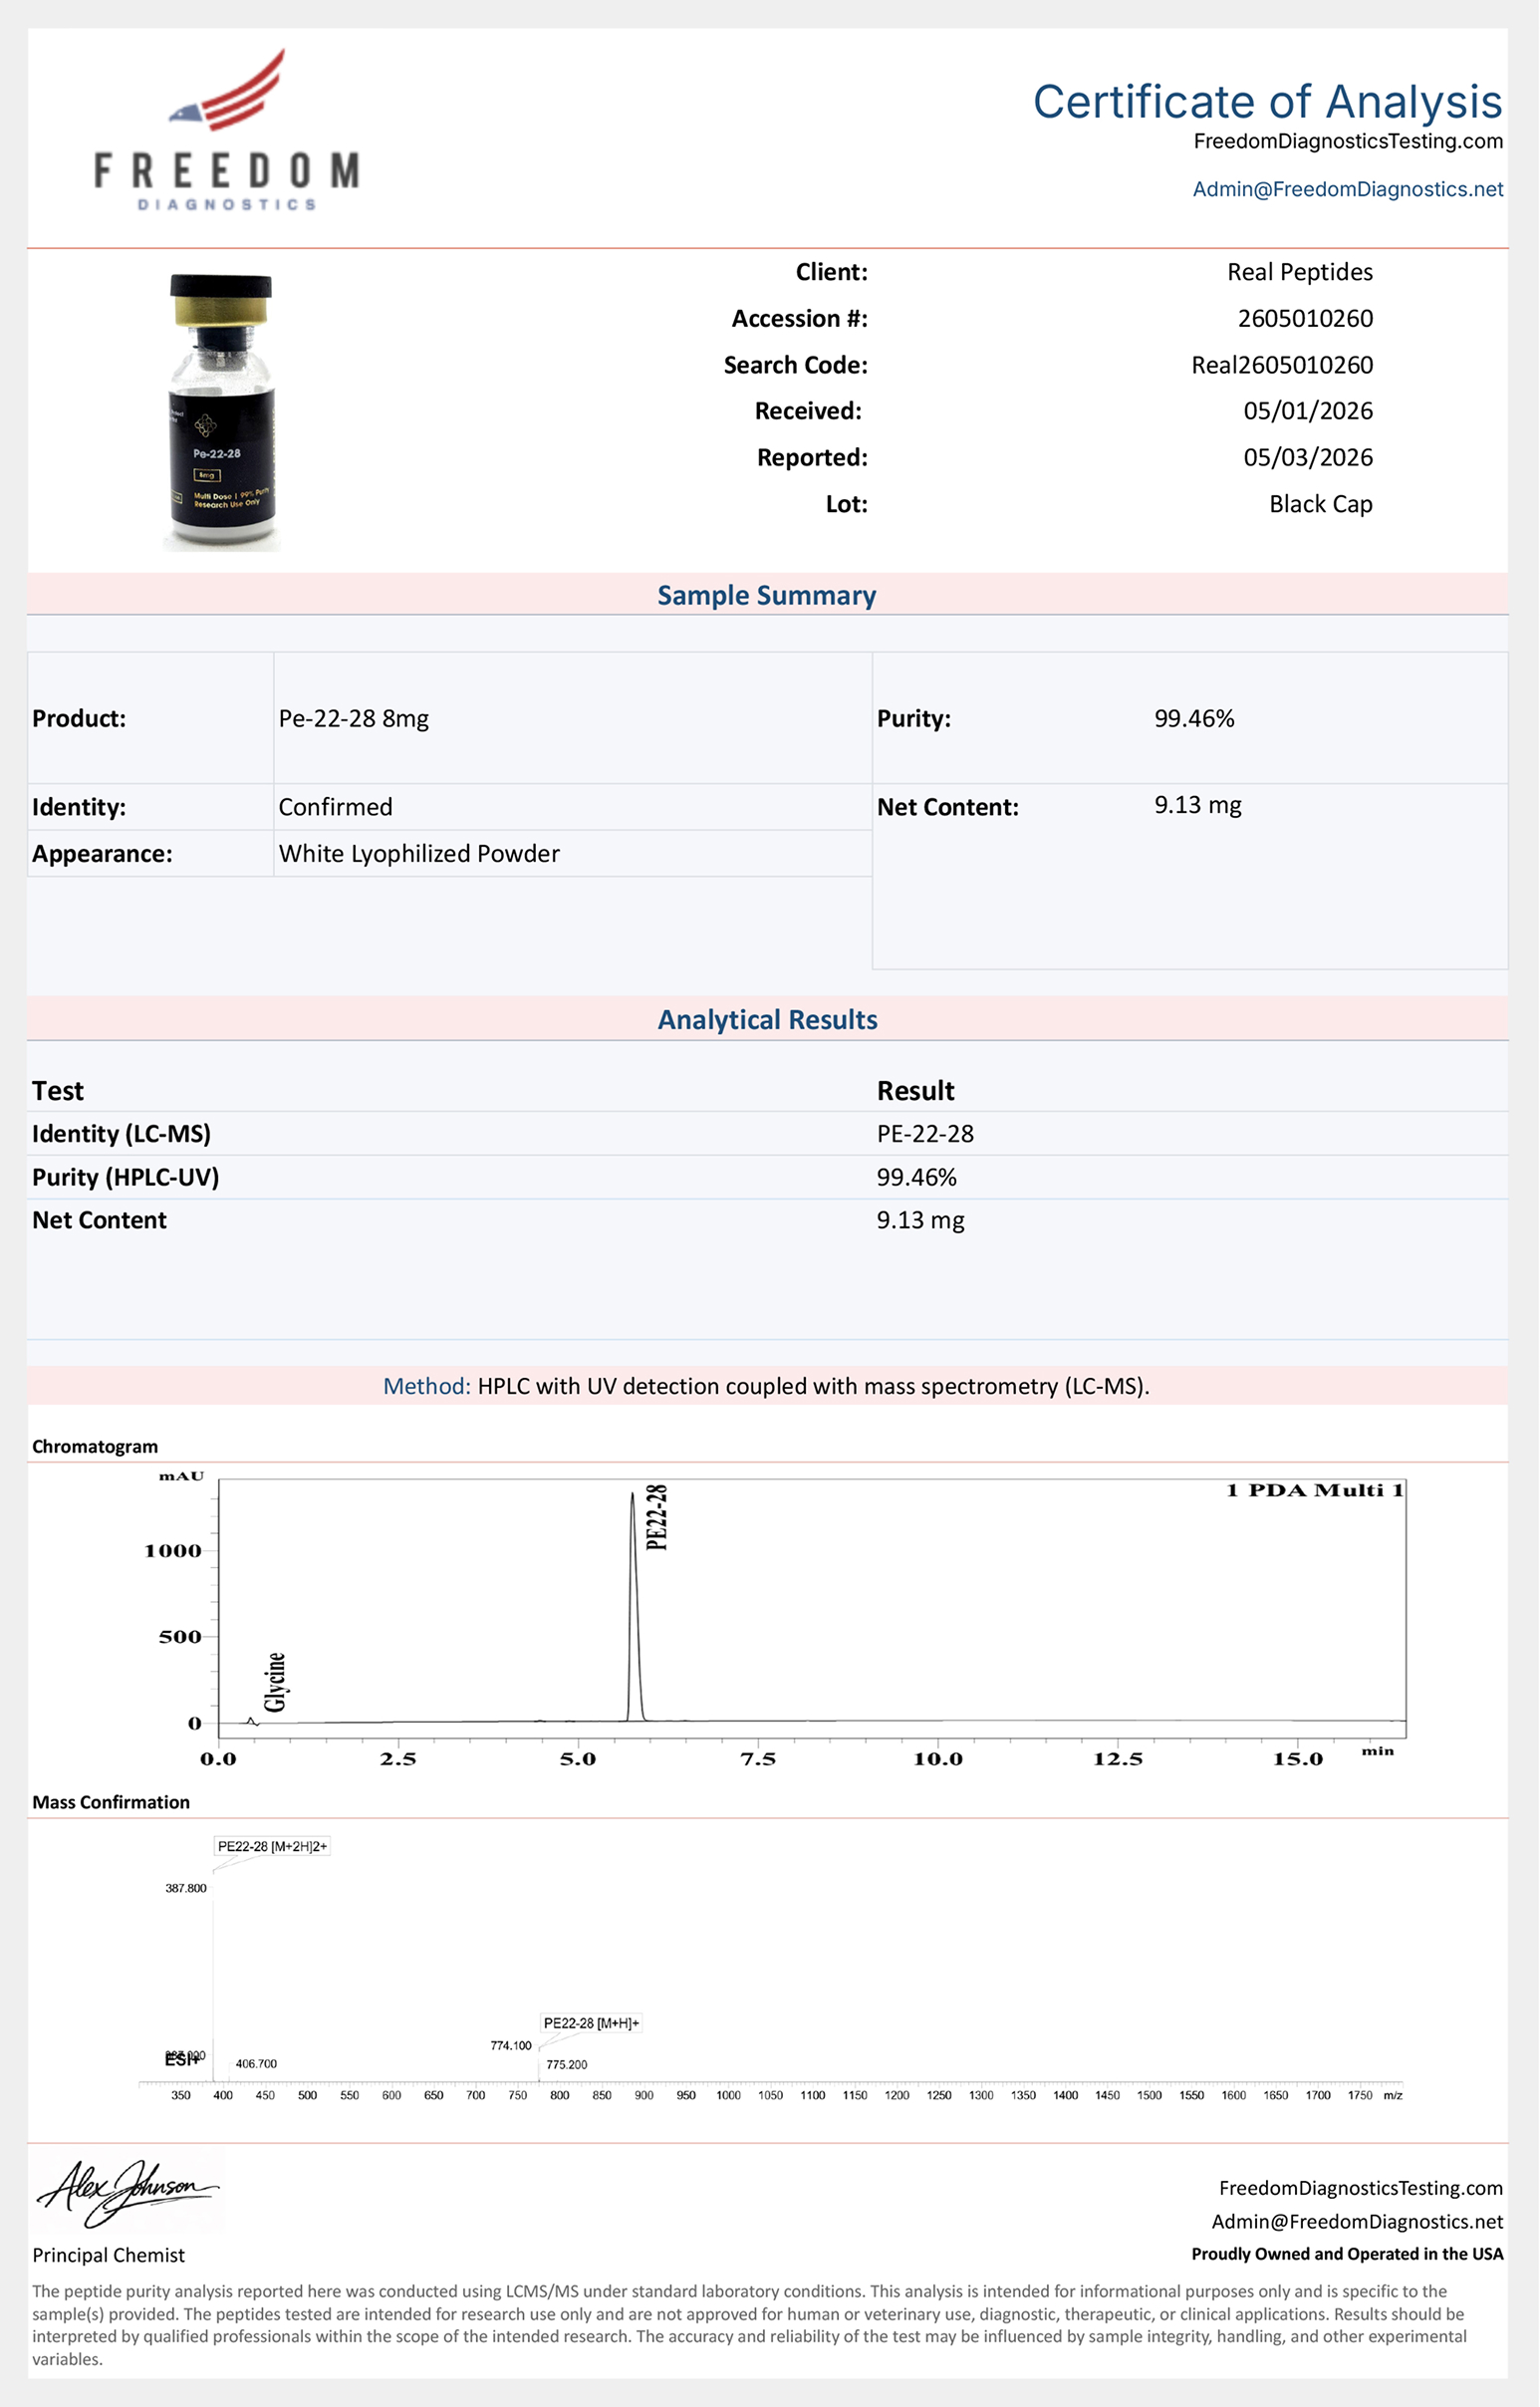This screenshot has width=1540, height=2407.
Task: Click the search code Real2605010260
Action: point(1282,365)
